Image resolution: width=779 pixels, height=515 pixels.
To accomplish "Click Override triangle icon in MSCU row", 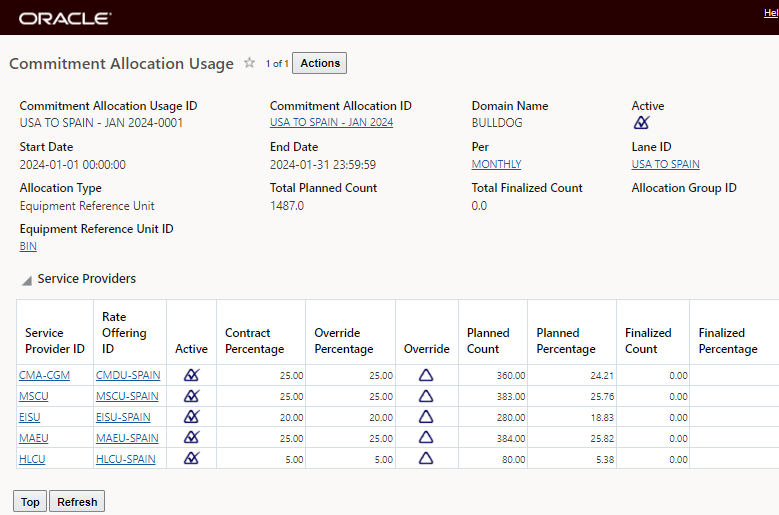I will click(426, 396).
